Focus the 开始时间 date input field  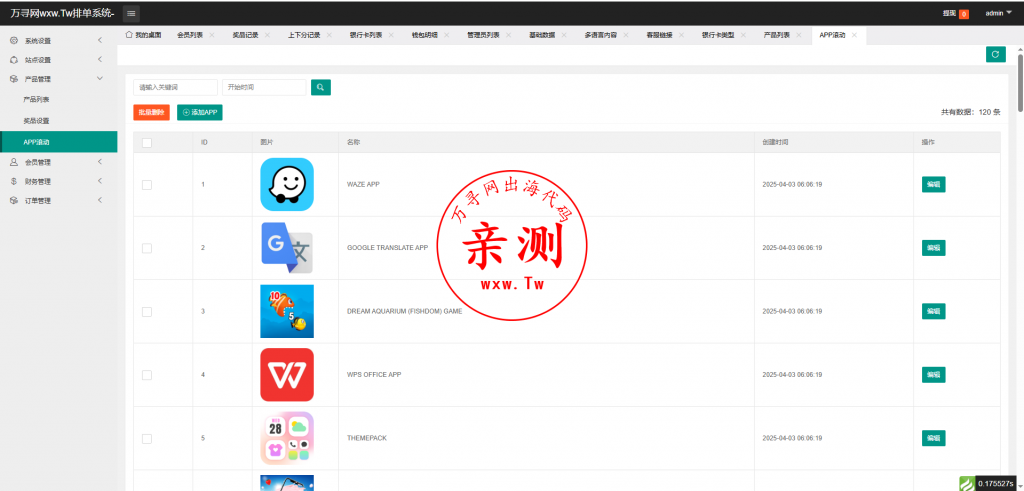click(x=264, y=87)
